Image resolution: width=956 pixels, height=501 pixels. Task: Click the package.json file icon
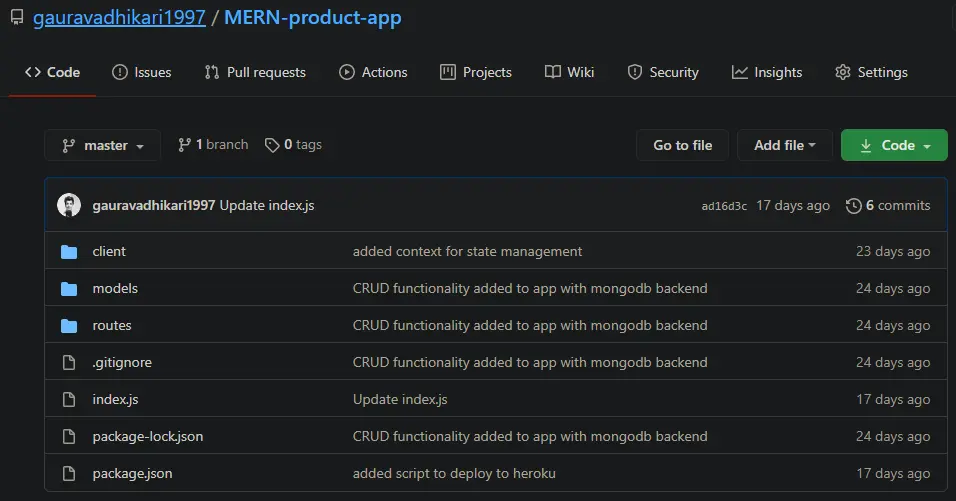pyautogui.click(x=69, y=474)
